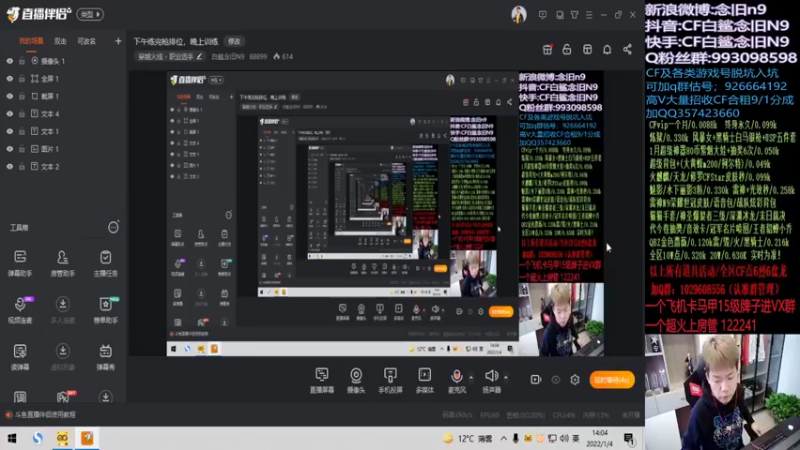
Task: Expand the toolbox more options button
Action: 113,228
